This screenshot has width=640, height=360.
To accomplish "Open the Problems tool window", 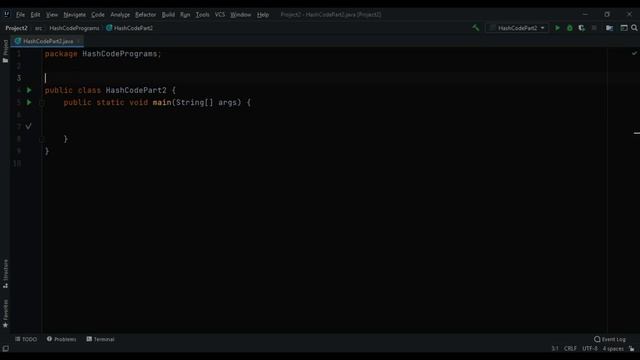I will click(61, 339).
